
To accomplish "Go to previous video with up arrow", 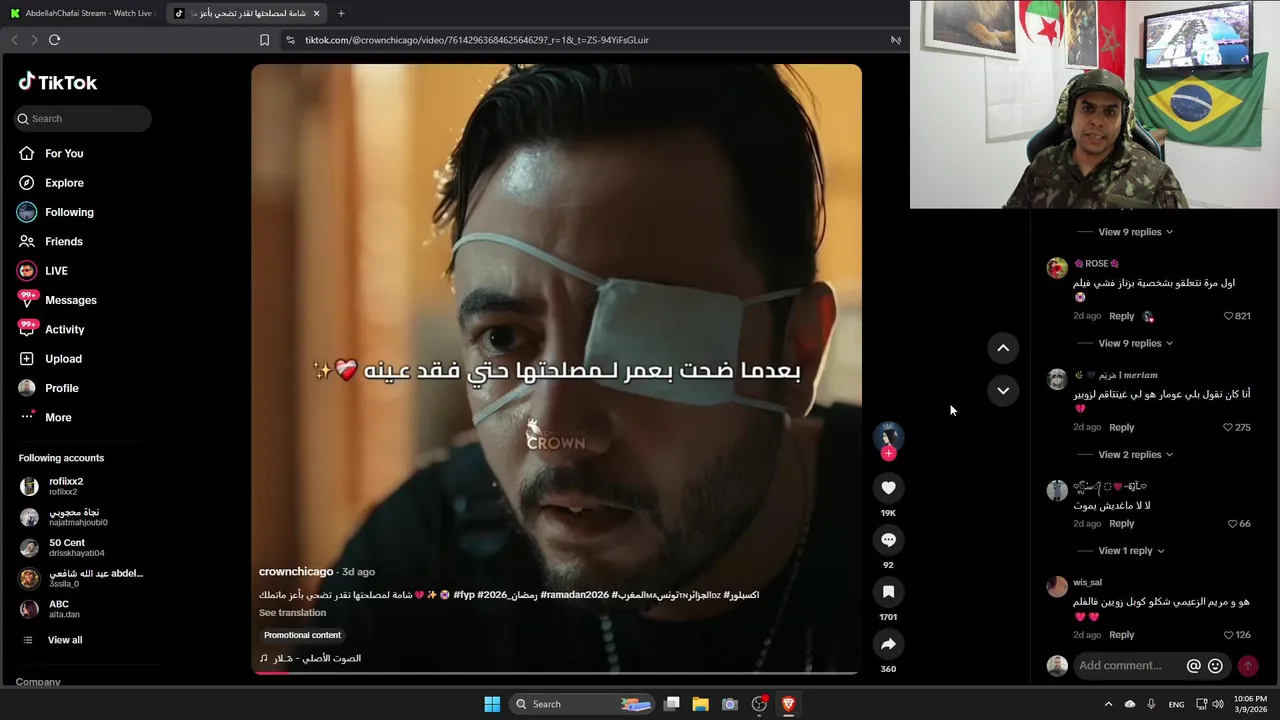I will [1003, 348].
